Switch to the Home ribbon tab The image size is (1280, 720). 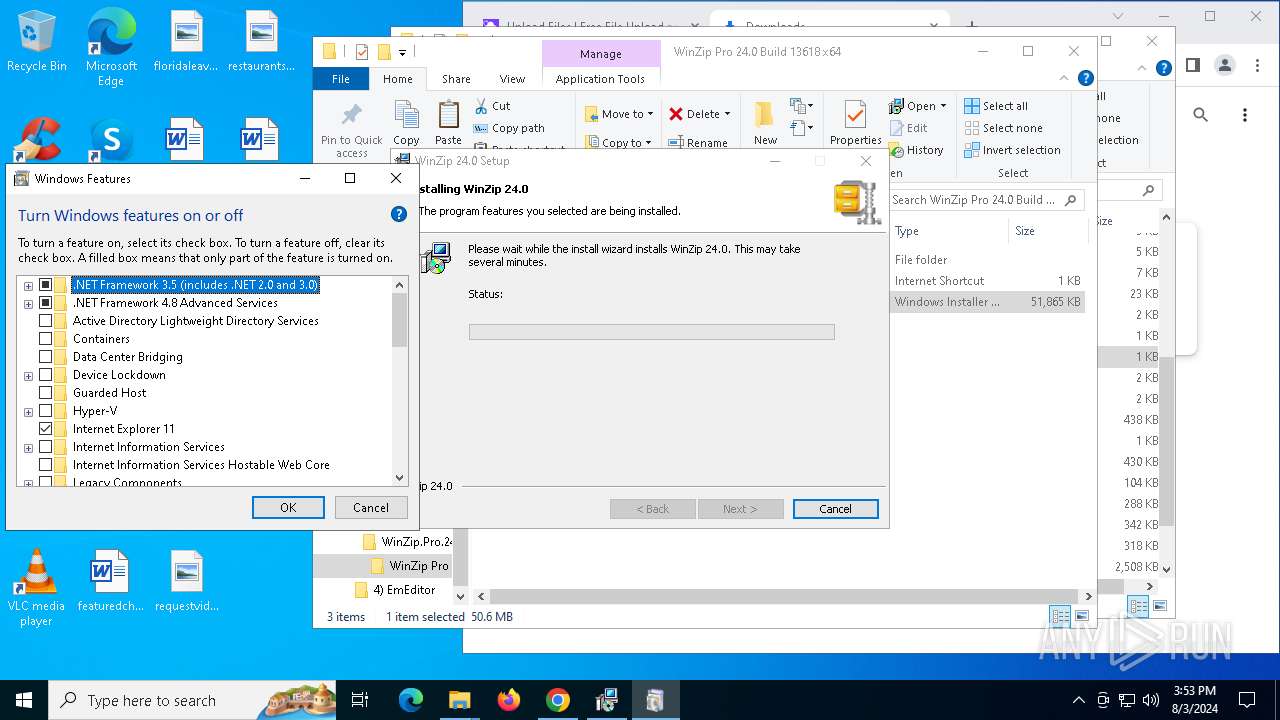(x=397, y=79)
